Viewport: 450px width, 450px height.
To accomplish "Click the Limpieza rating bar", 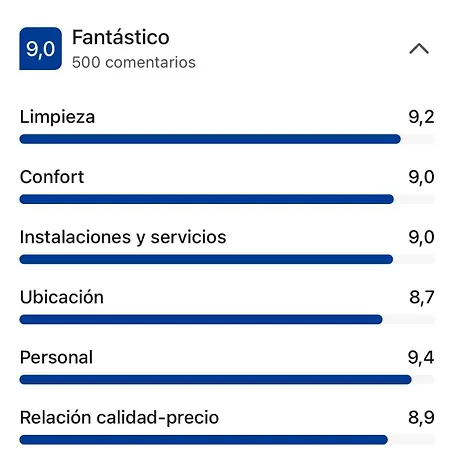I will (227, 139).
